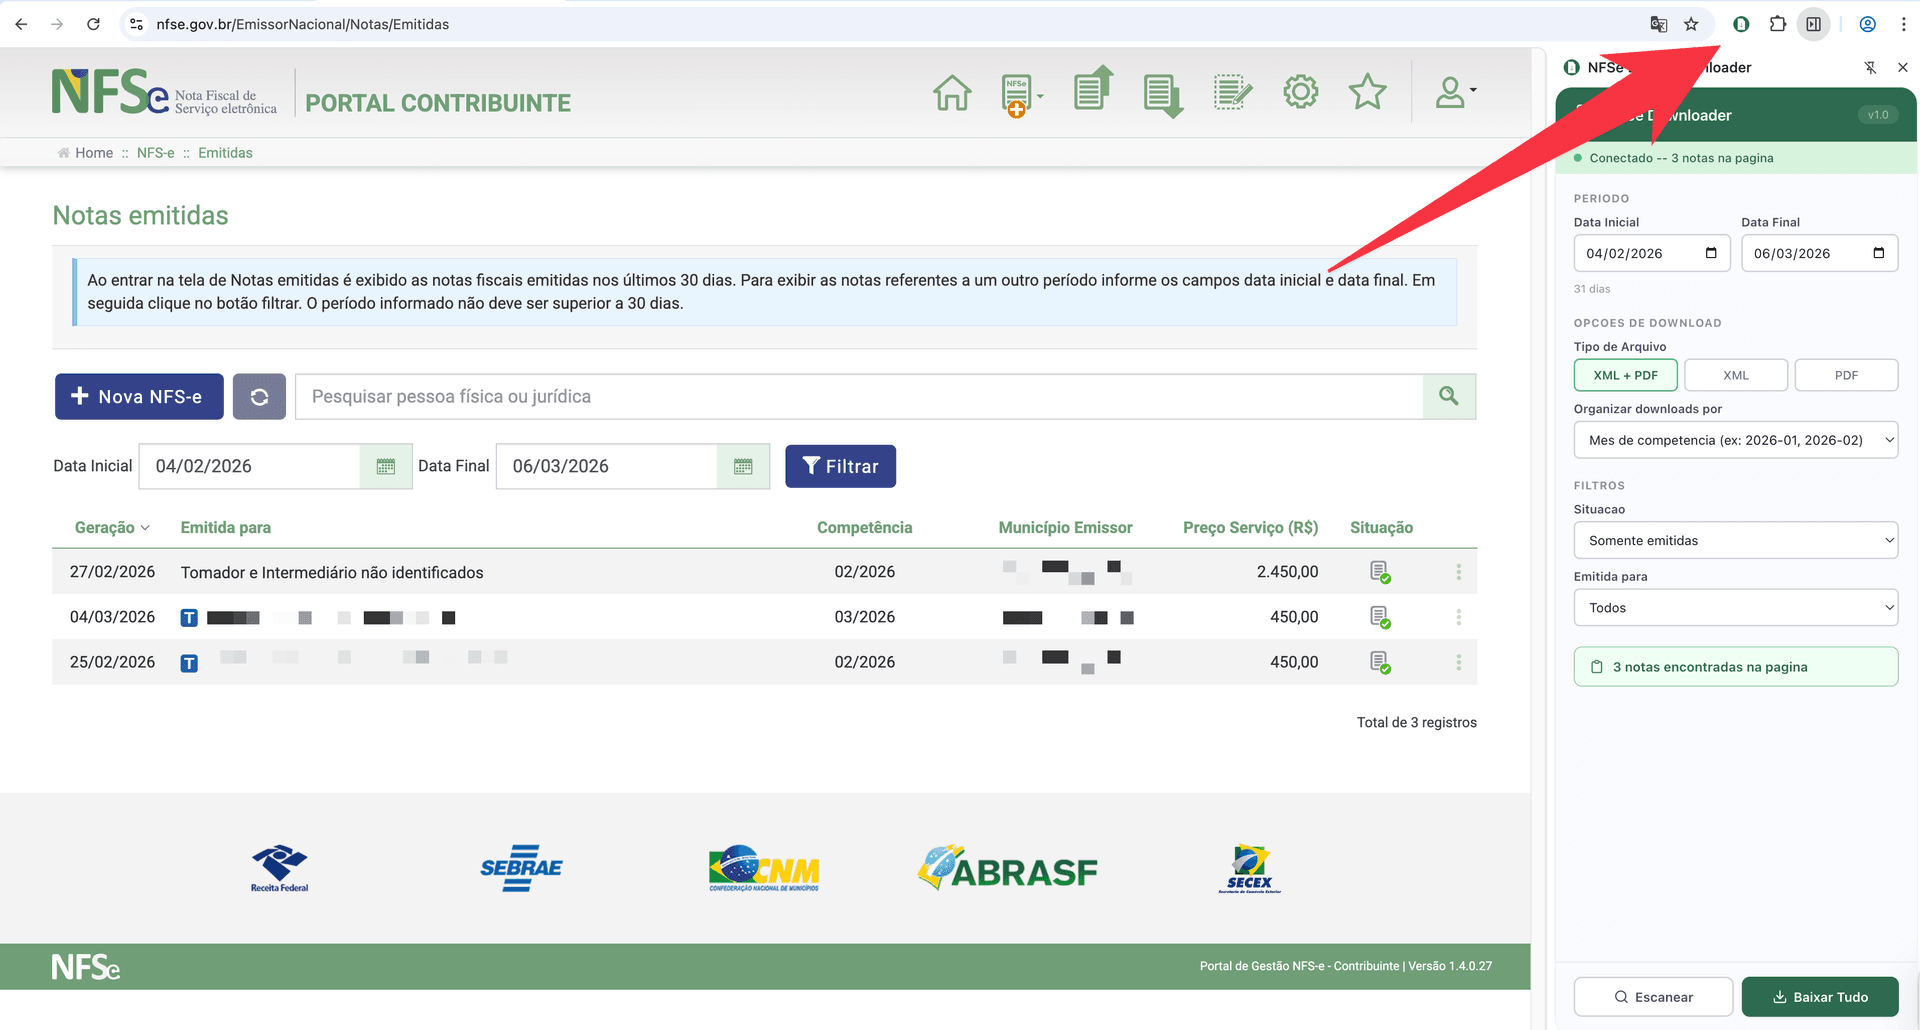This screenshot has width=1920, height=1030.
Task: Open the kebab menu on the first note row
Action: point(1458,571)
